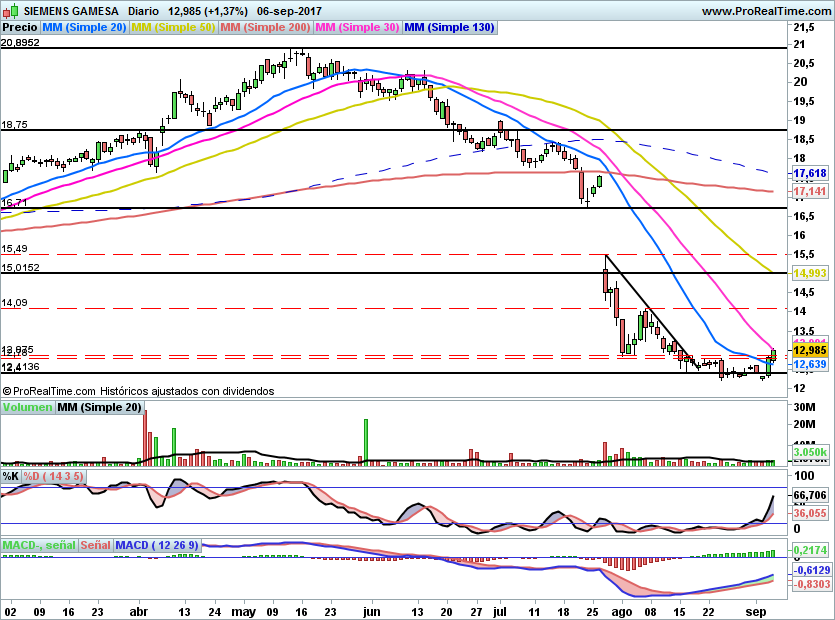Select the Diario timeframe label

[143, 11]
